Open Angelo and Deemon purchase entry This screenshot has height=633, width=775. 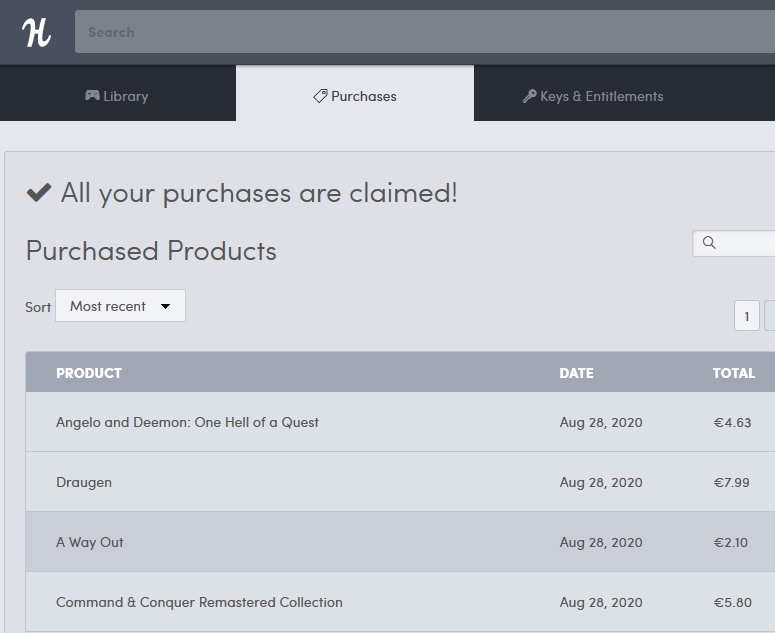(187, 422)
